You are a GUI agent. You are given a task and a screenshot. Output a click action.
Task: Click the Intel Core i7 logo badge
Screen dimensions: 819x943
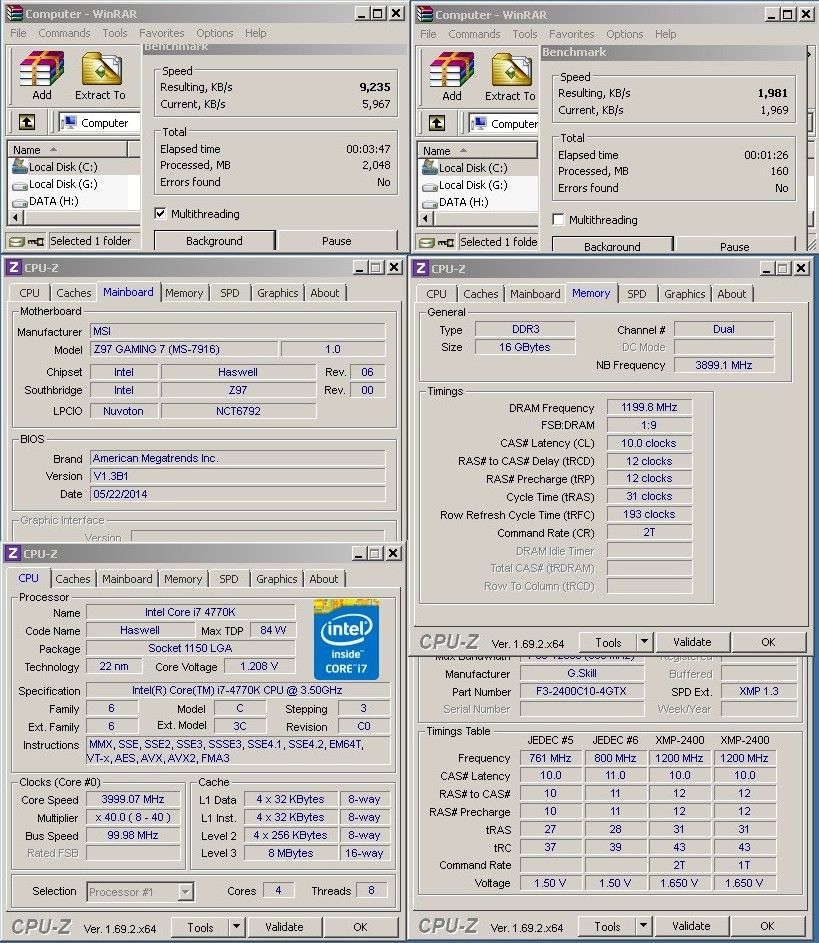[346, 638]
